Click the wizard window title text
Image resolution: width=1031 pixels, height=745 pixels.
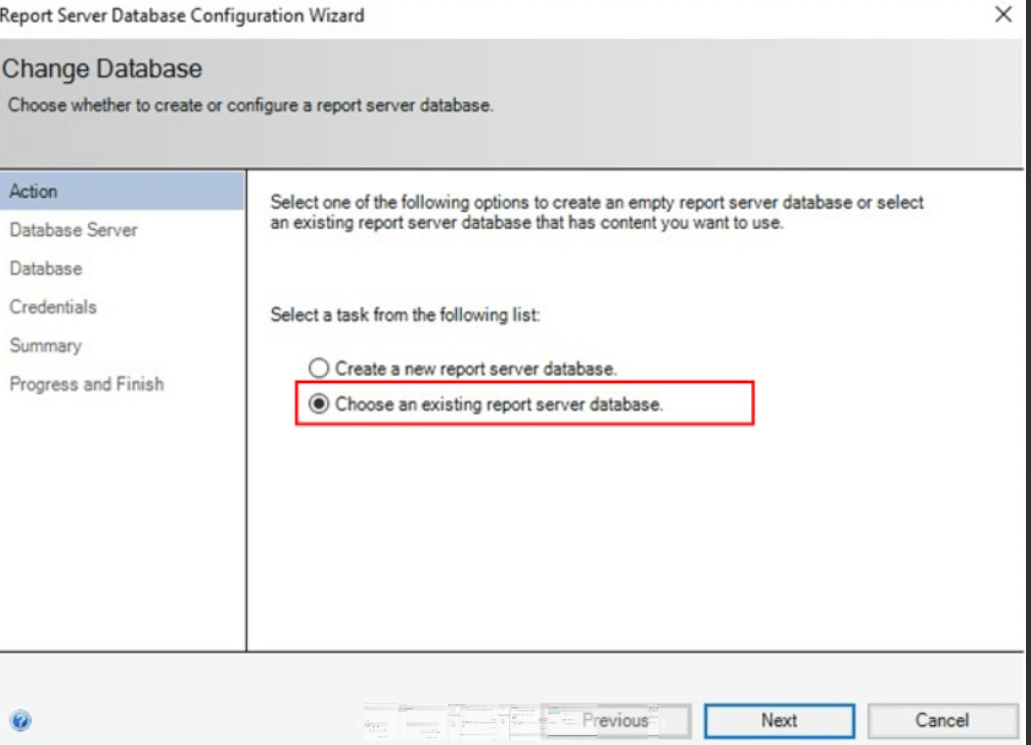click(x=182, y=15)
